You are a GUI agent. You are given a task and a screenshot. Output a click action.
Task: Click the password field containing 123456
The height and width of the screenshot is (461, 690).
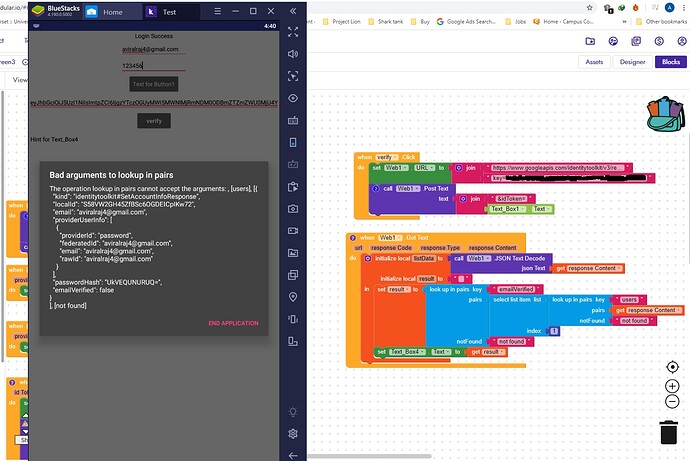(x=154, y=66)
